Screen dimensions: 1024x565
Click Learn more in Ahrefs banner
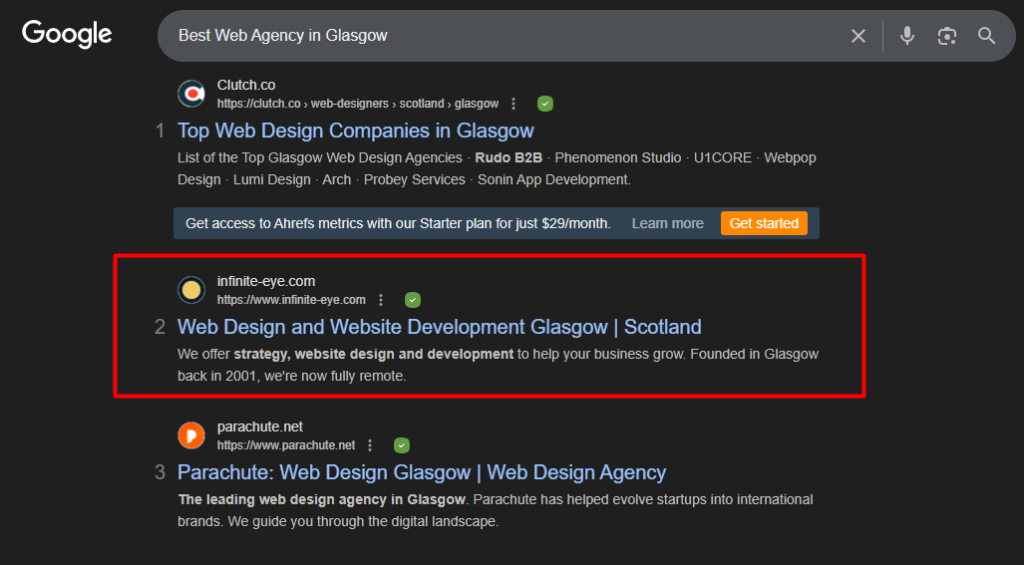click(x=667, y=223)
